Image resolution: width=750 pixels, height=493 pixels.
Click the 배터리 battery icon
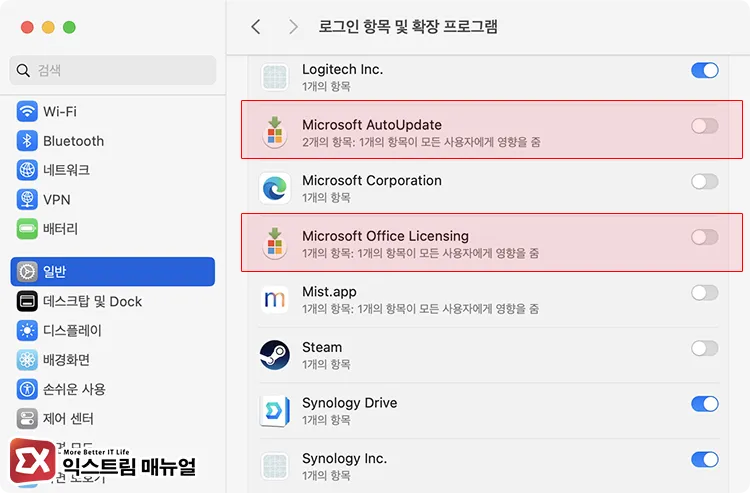coord(27,229)
